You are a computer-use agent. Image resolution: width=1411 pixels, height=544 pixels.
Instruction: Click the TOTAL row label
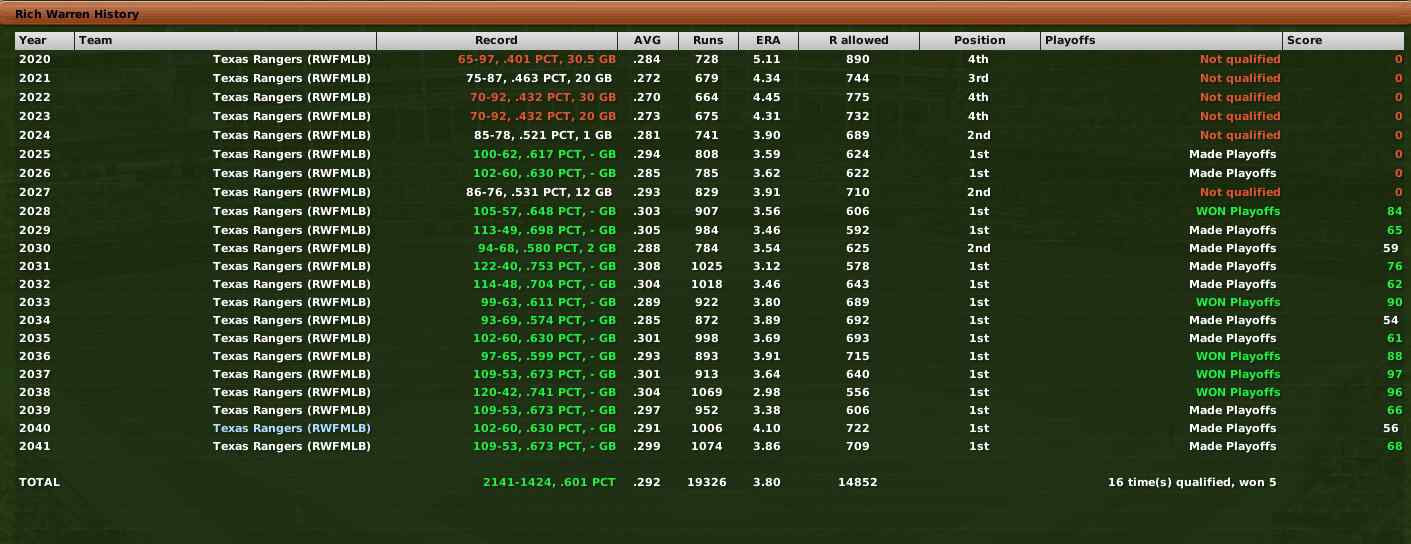(x=39, y=482)
